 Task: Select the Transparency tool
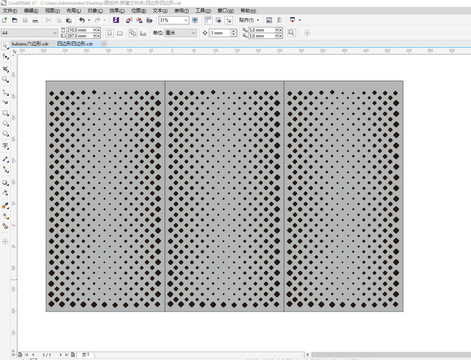pos(5,193)
